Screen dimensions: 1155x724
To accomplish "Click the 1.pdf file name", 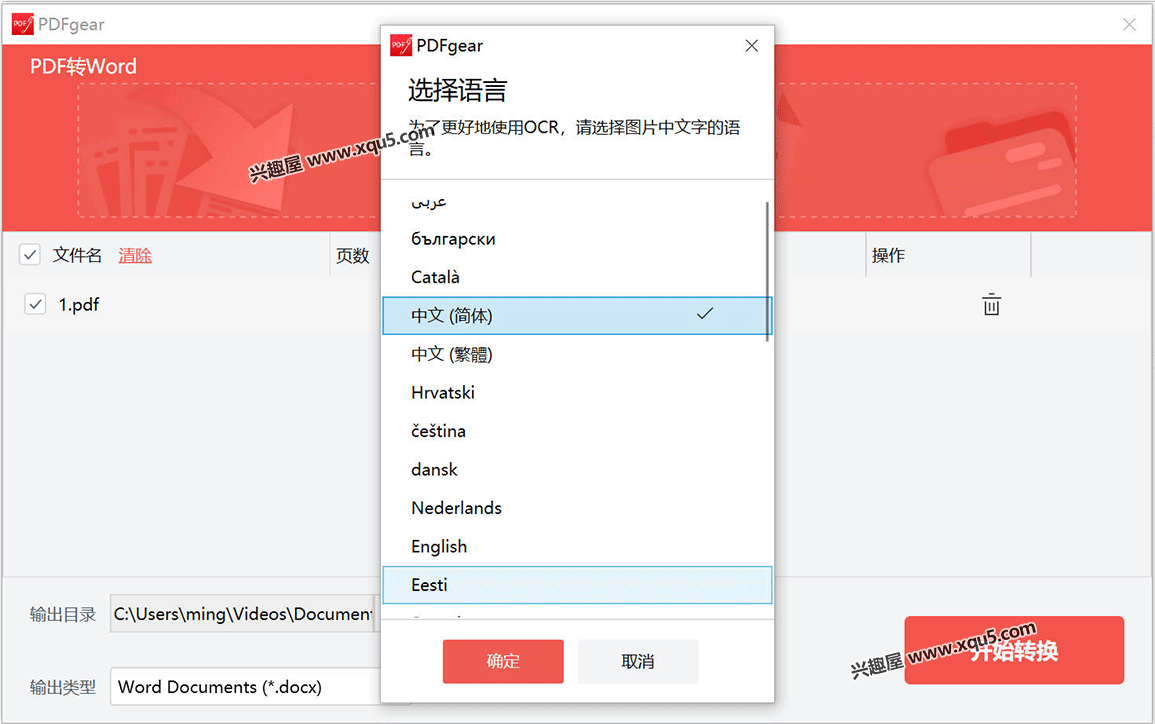I will pos(79,304).
